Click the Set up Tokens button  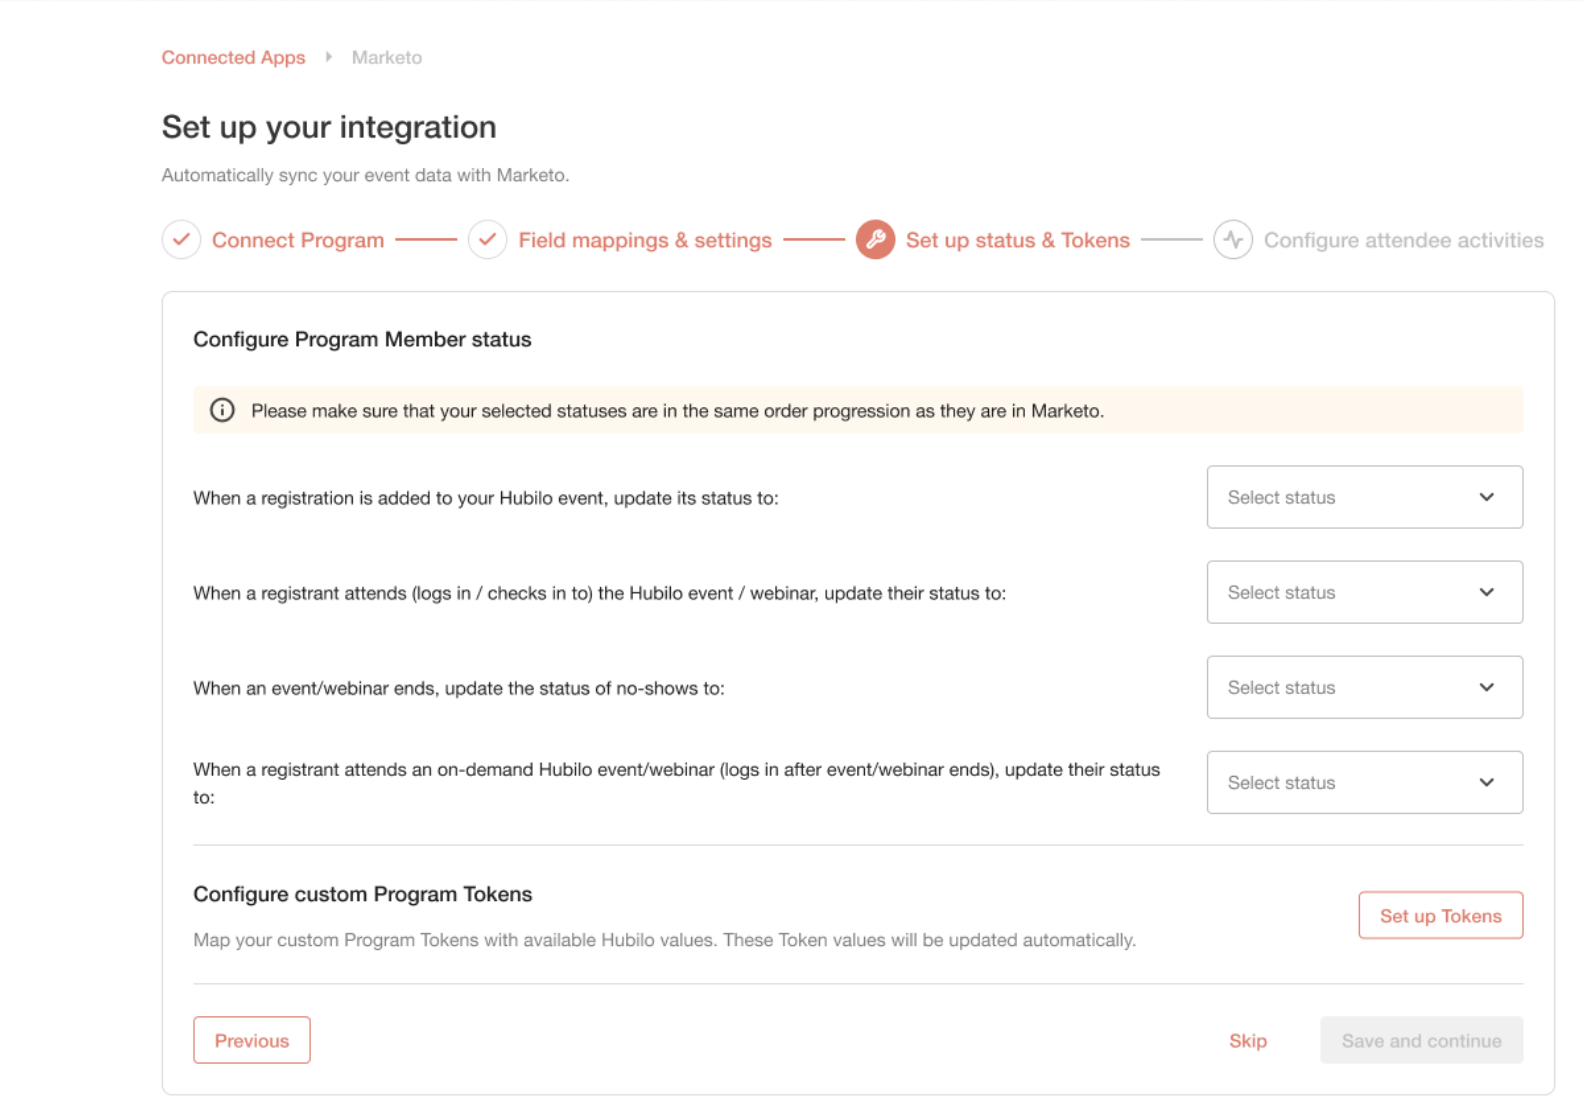coord(1440,915)
